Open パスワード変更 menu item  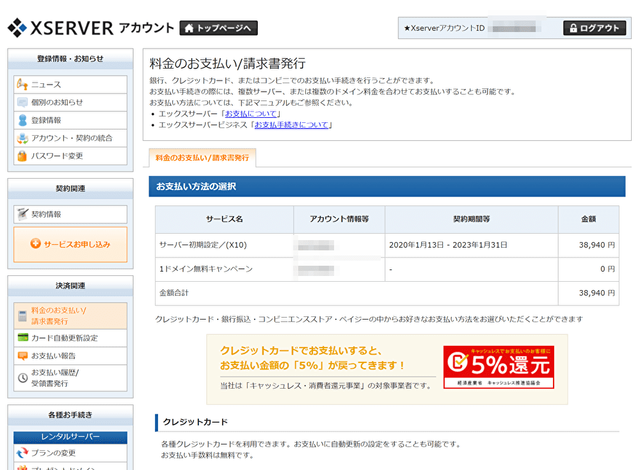coord(70,156)
